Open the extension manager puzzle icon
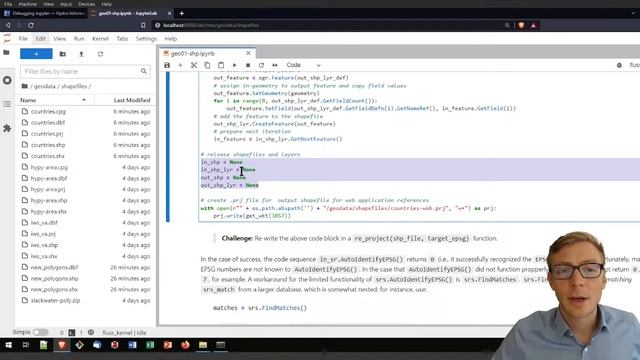Screen dimensions: 640x360 (7, 128)
